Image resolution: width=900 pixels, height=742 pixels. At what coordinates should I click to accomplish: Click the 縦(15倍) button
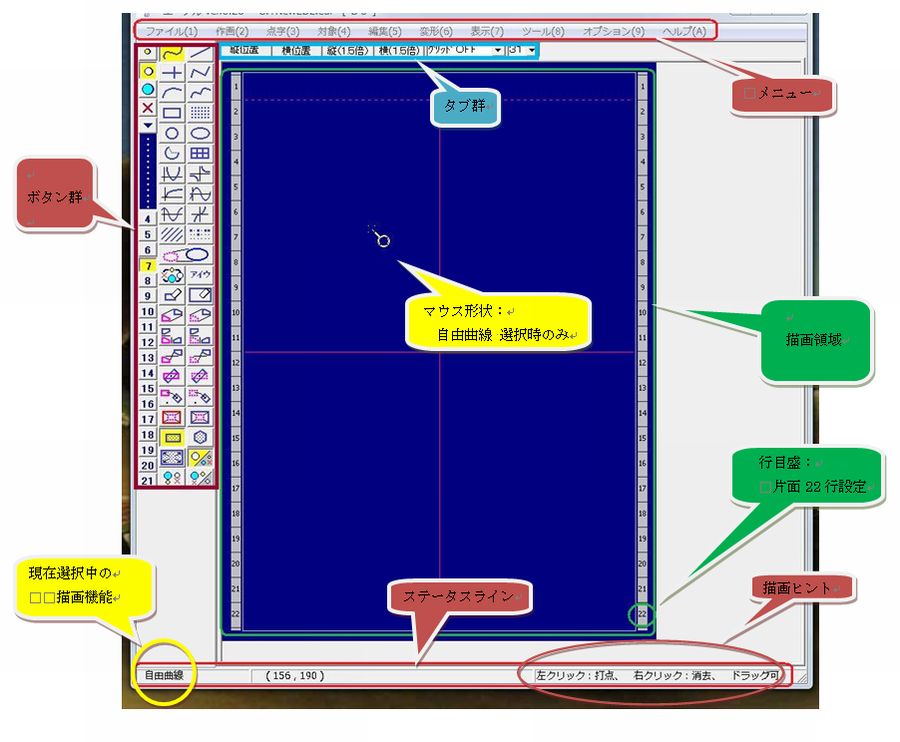click(345, 50)
